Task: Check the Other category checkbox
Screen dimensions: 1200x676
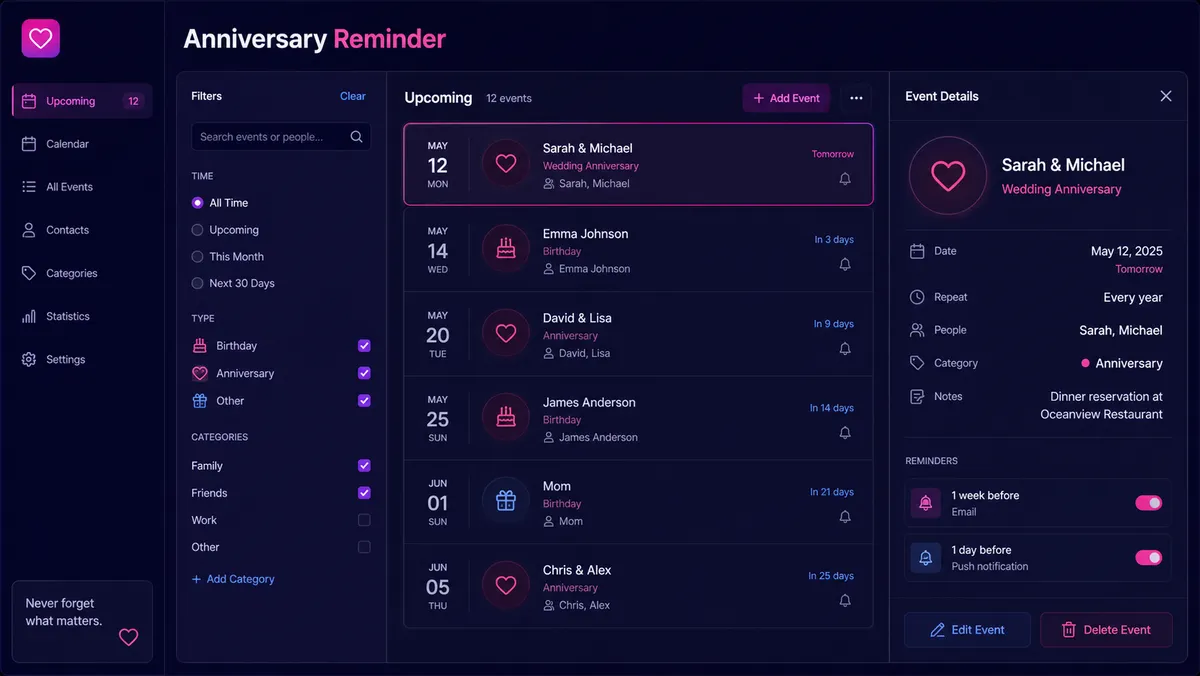Action: pyautogui.click(x=364, y=547)
